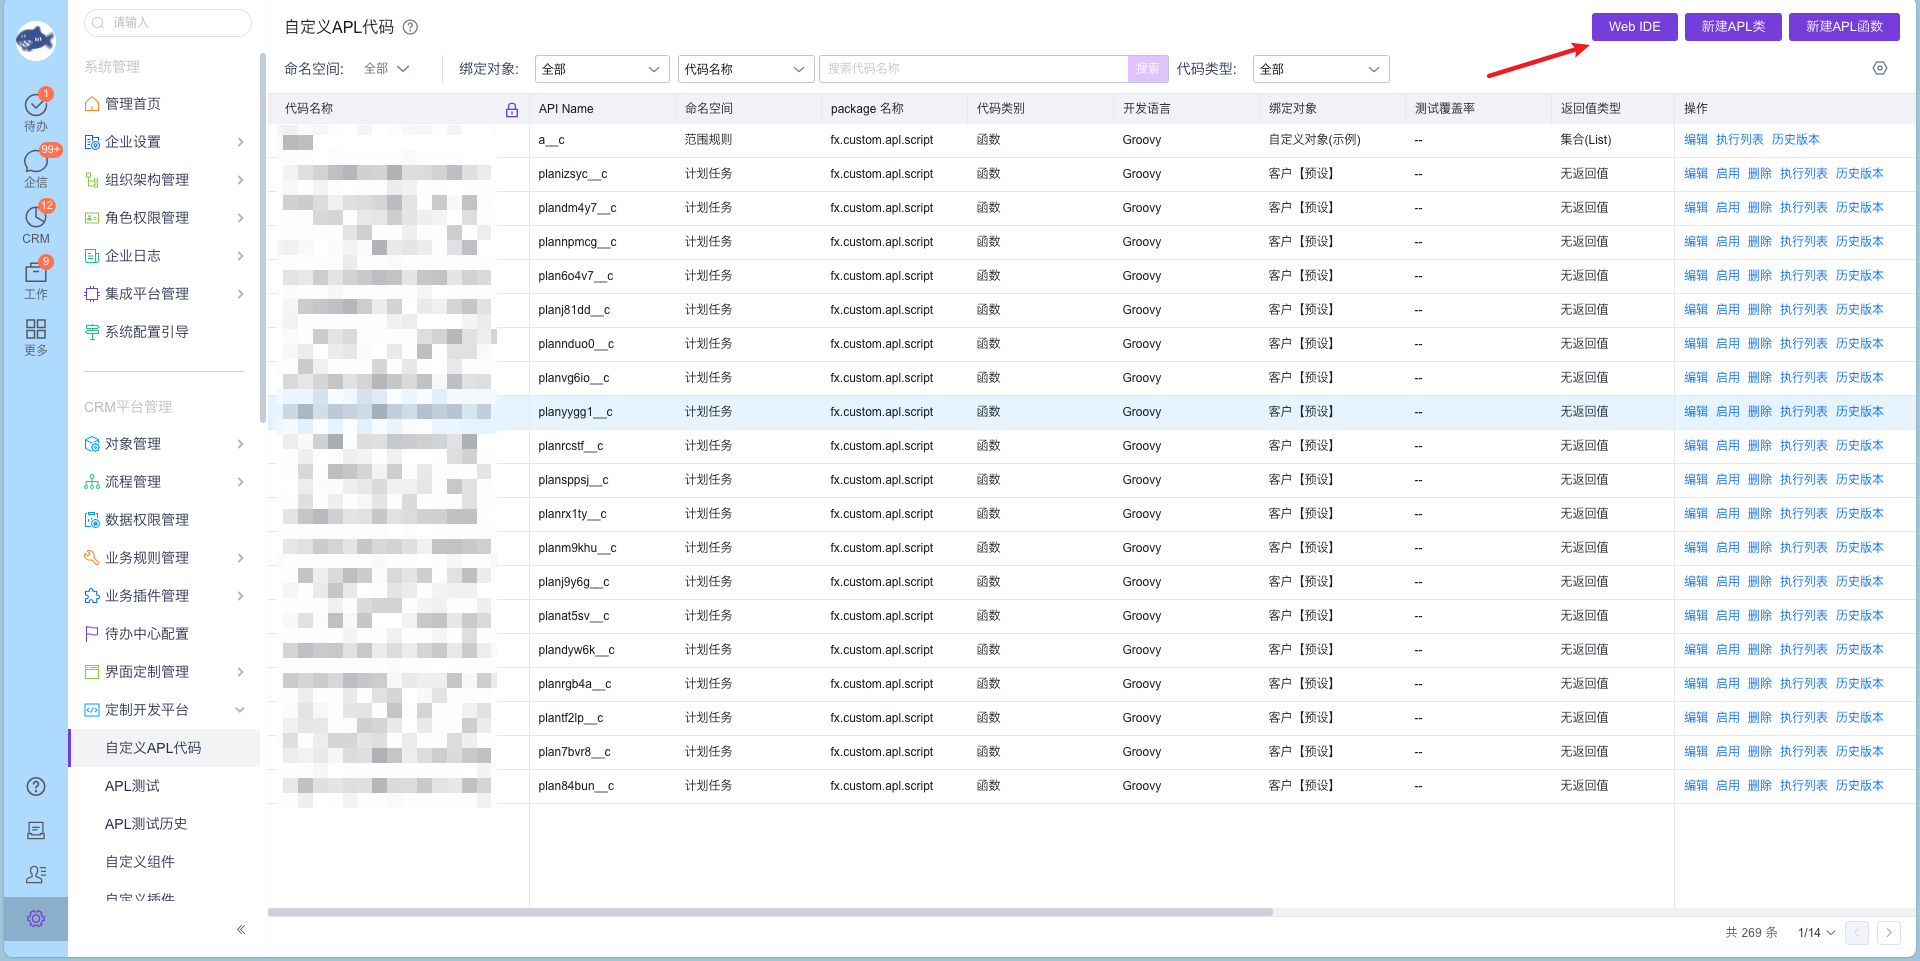Click the help question mark beside page title
1920x961 pixels.
coord(410,27)
